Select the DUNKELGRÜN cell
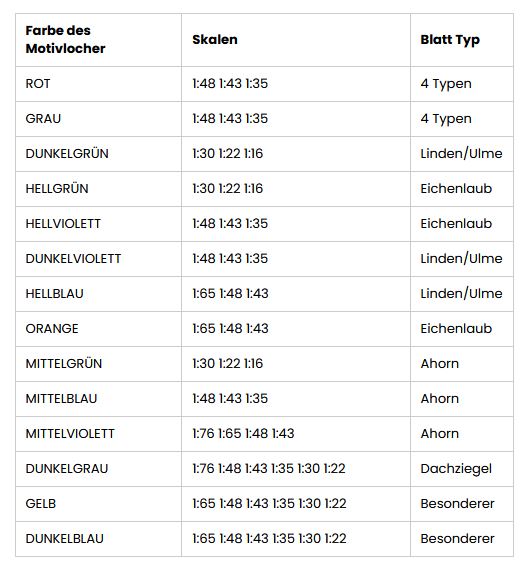The width and height of the screenshot is (530, 566). [67, 154]
